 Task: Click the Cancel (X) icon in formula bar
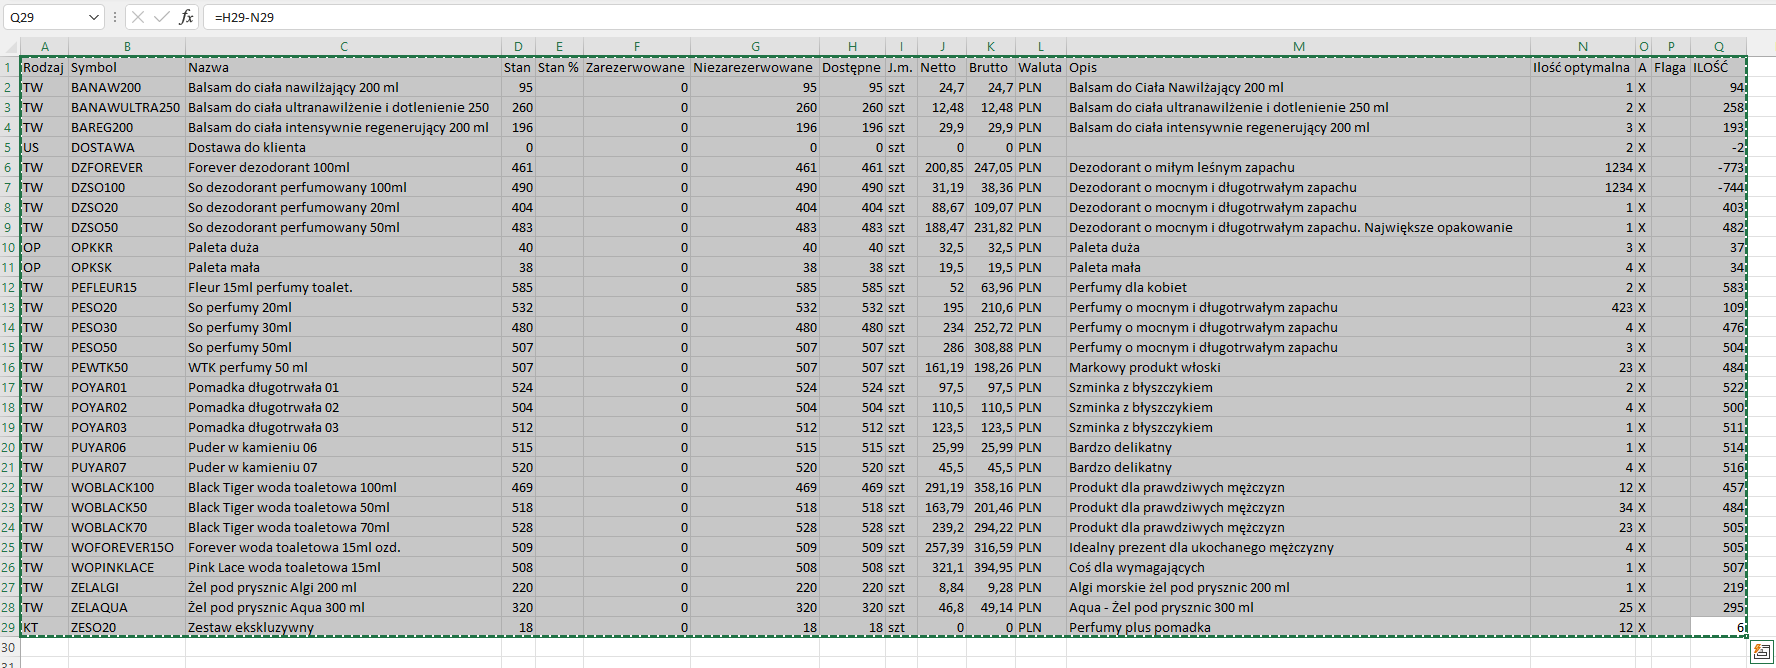[138, 17]
